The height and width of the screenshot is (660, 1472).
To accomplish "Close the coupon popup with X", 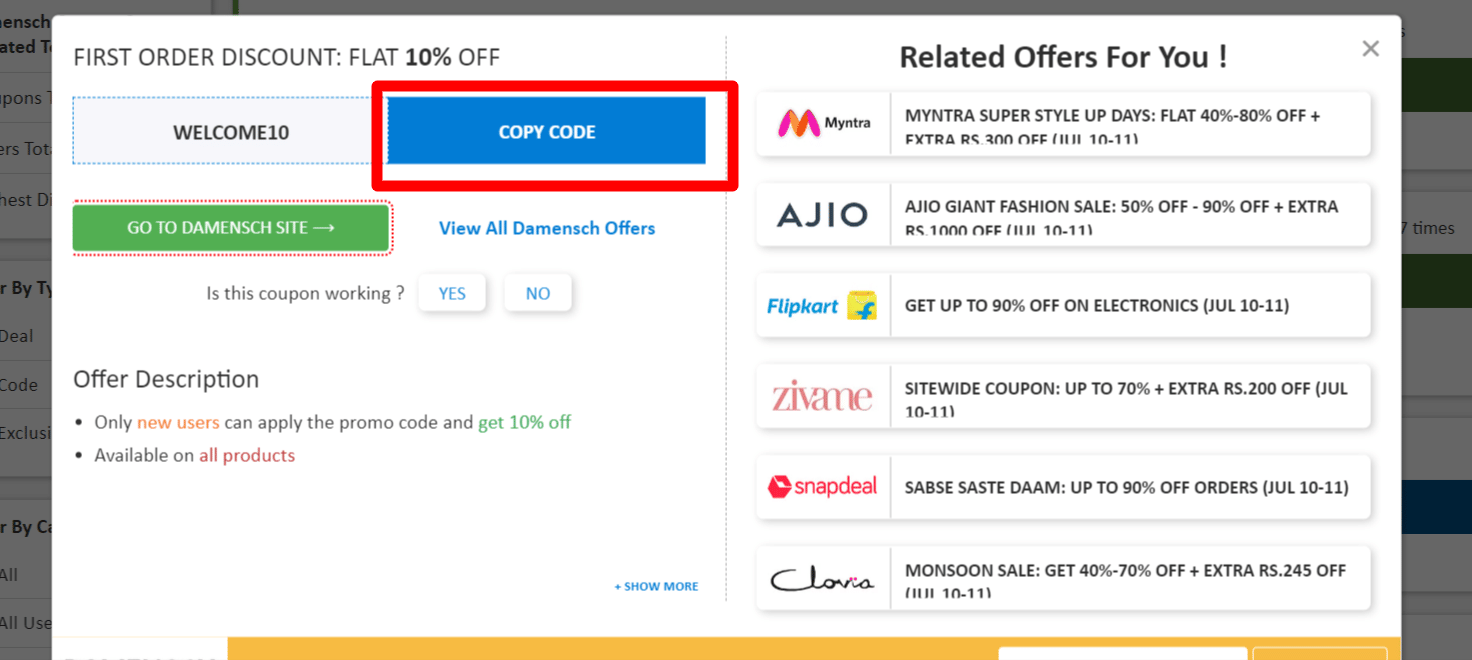I will point(1370,49).
